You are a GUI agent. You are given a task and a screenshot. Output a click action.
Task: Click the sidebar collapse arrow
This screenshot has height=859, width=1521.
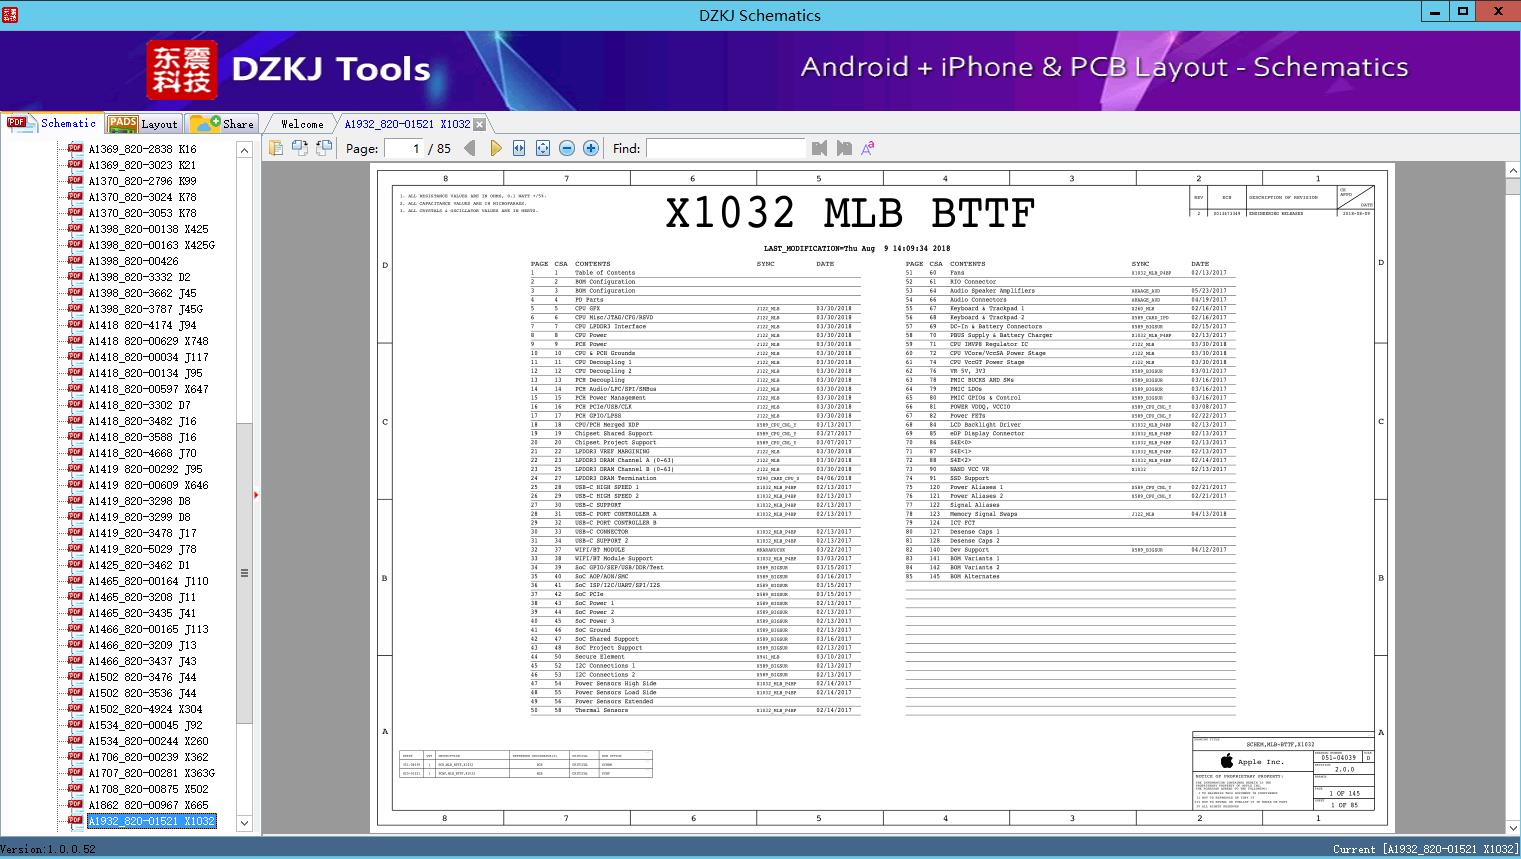pyautogui.click(x=256, y=494)
